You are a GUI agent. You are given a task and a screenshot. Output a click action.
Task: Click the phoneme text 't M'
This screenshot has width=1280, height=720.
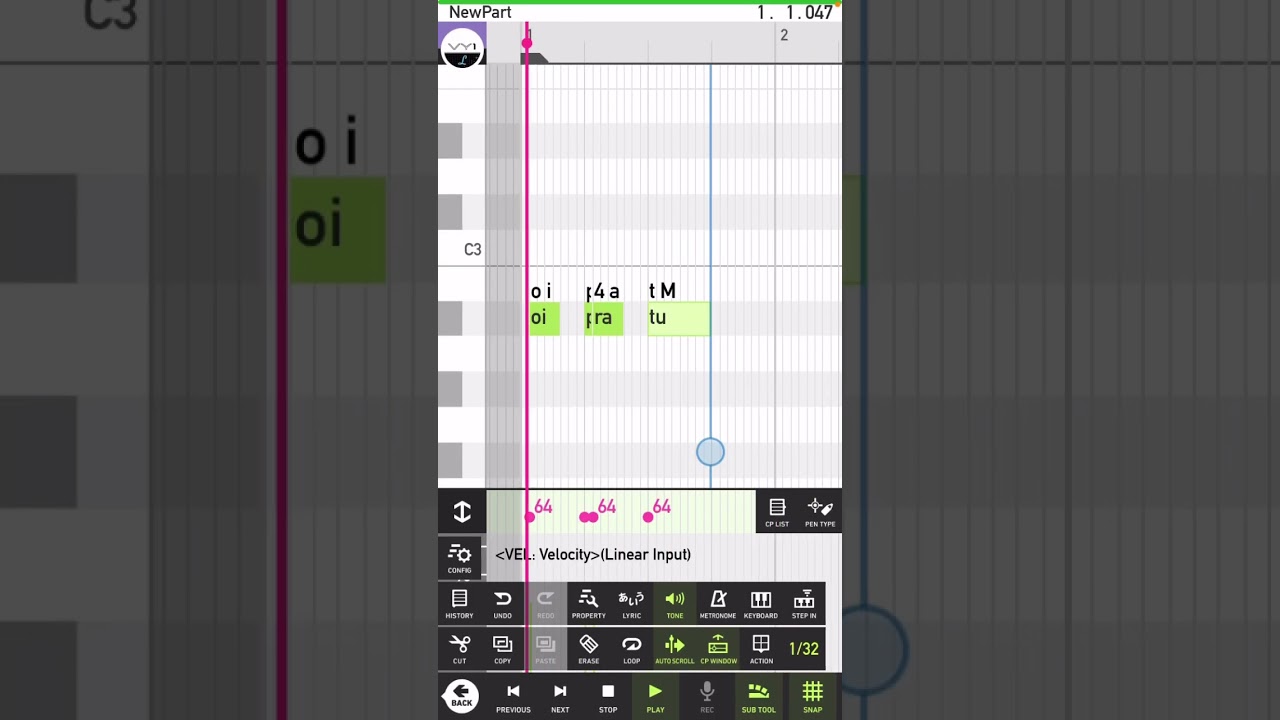click(x=662, y=291)
